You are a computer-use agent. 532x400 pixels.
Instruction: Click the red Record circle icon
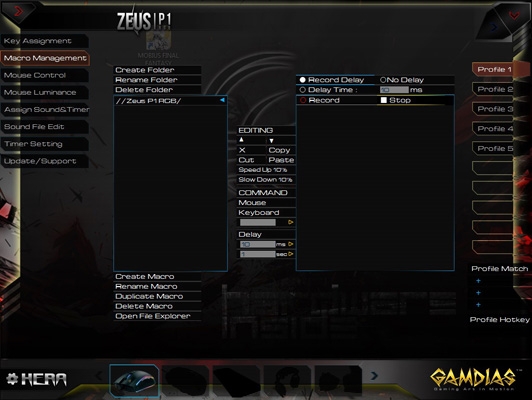point(303,100)
